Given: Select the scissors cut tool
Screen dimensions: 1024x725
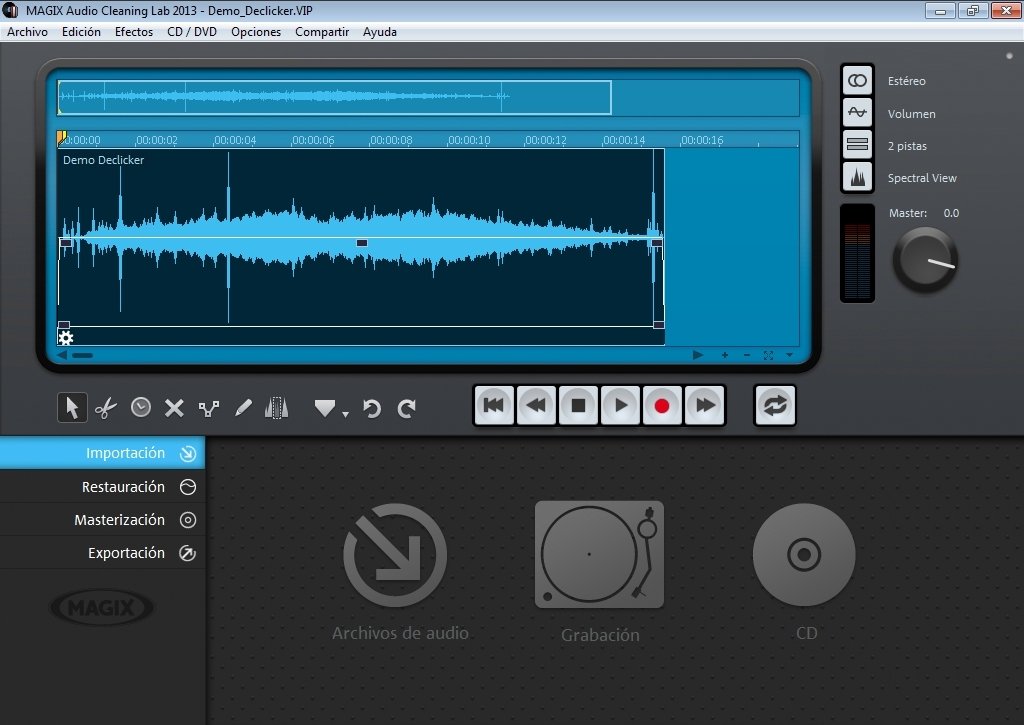Looking at the screenshot, I should point(106,408).
